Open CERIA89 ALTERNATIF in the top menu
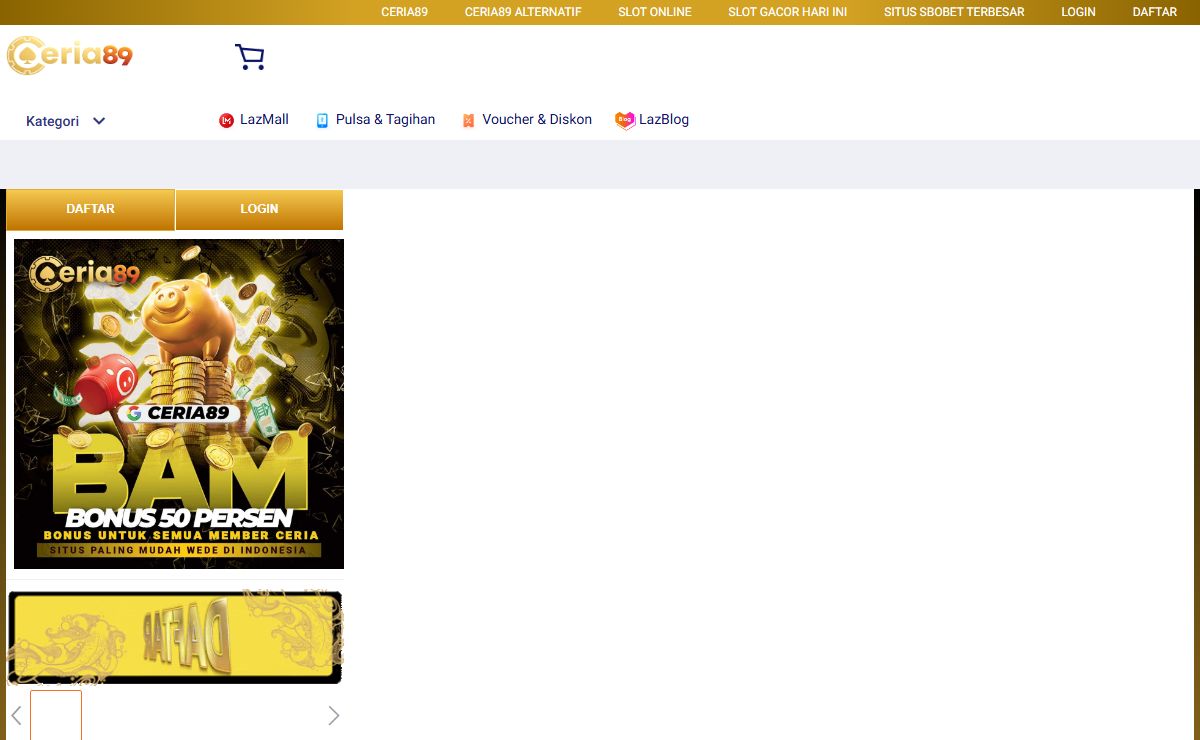1200x740 pixels. coord(523,12)
